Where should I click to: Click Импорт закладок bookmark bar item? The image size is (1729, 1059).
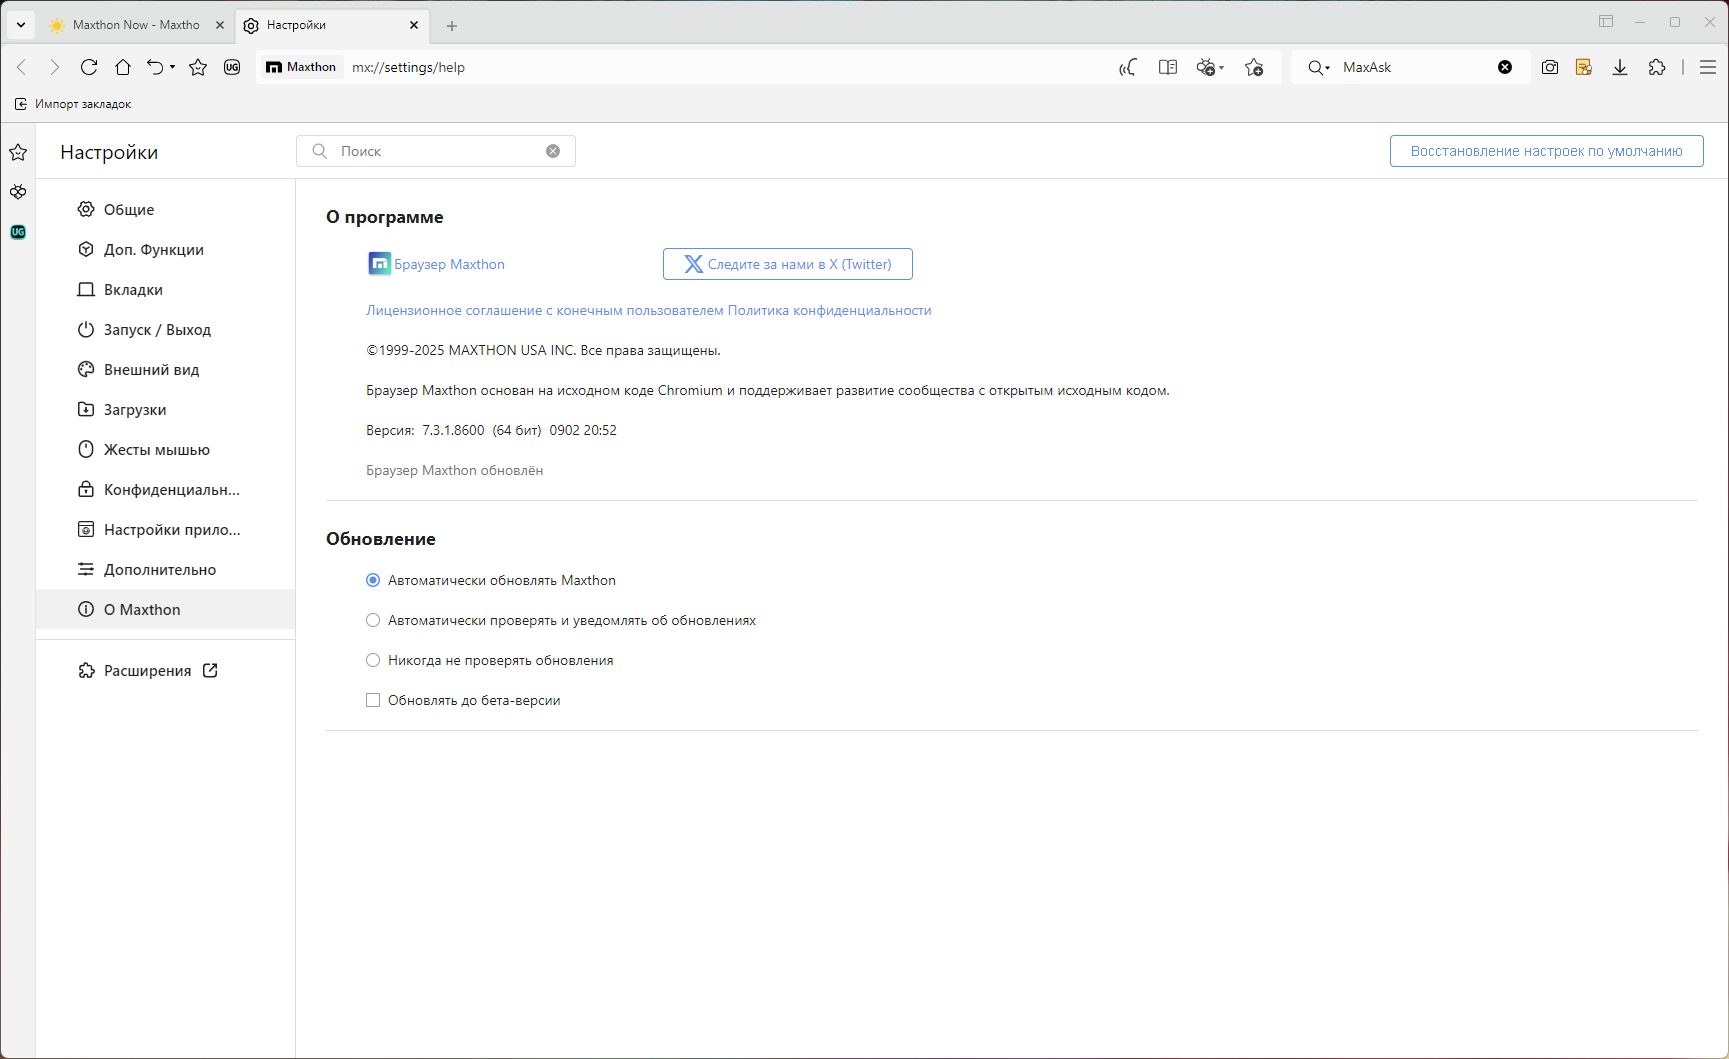tap(73, 104)
